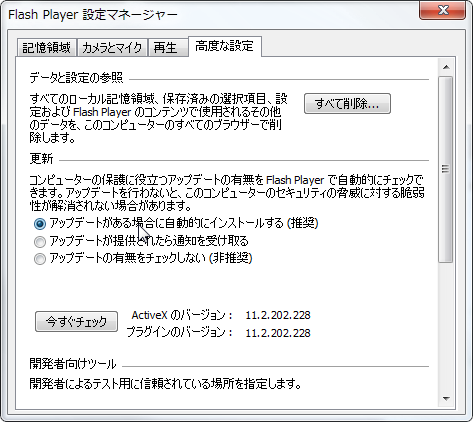The image size is (473, 422).
Task: Click the プラグインのバージョン value 11.2.202.228
Action: click(x=278, y=333)
